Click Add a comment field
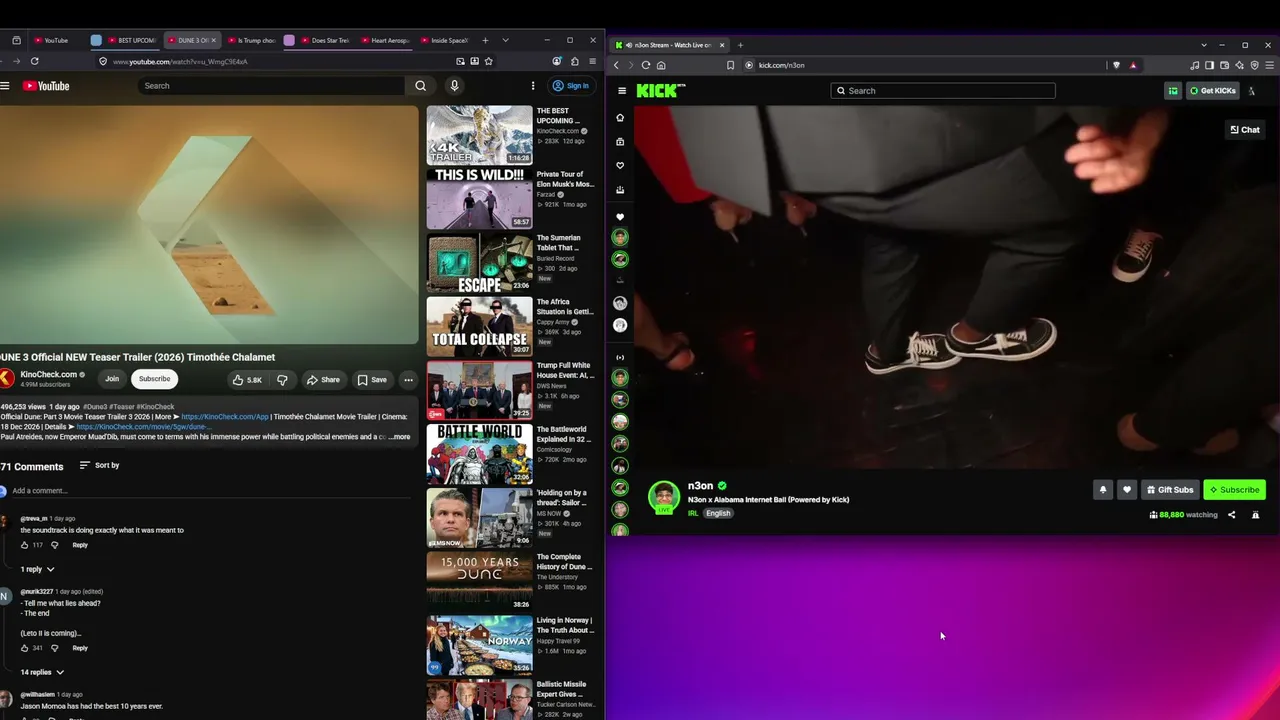This screenshot has width=1280, height=720. tap(210, 491)
